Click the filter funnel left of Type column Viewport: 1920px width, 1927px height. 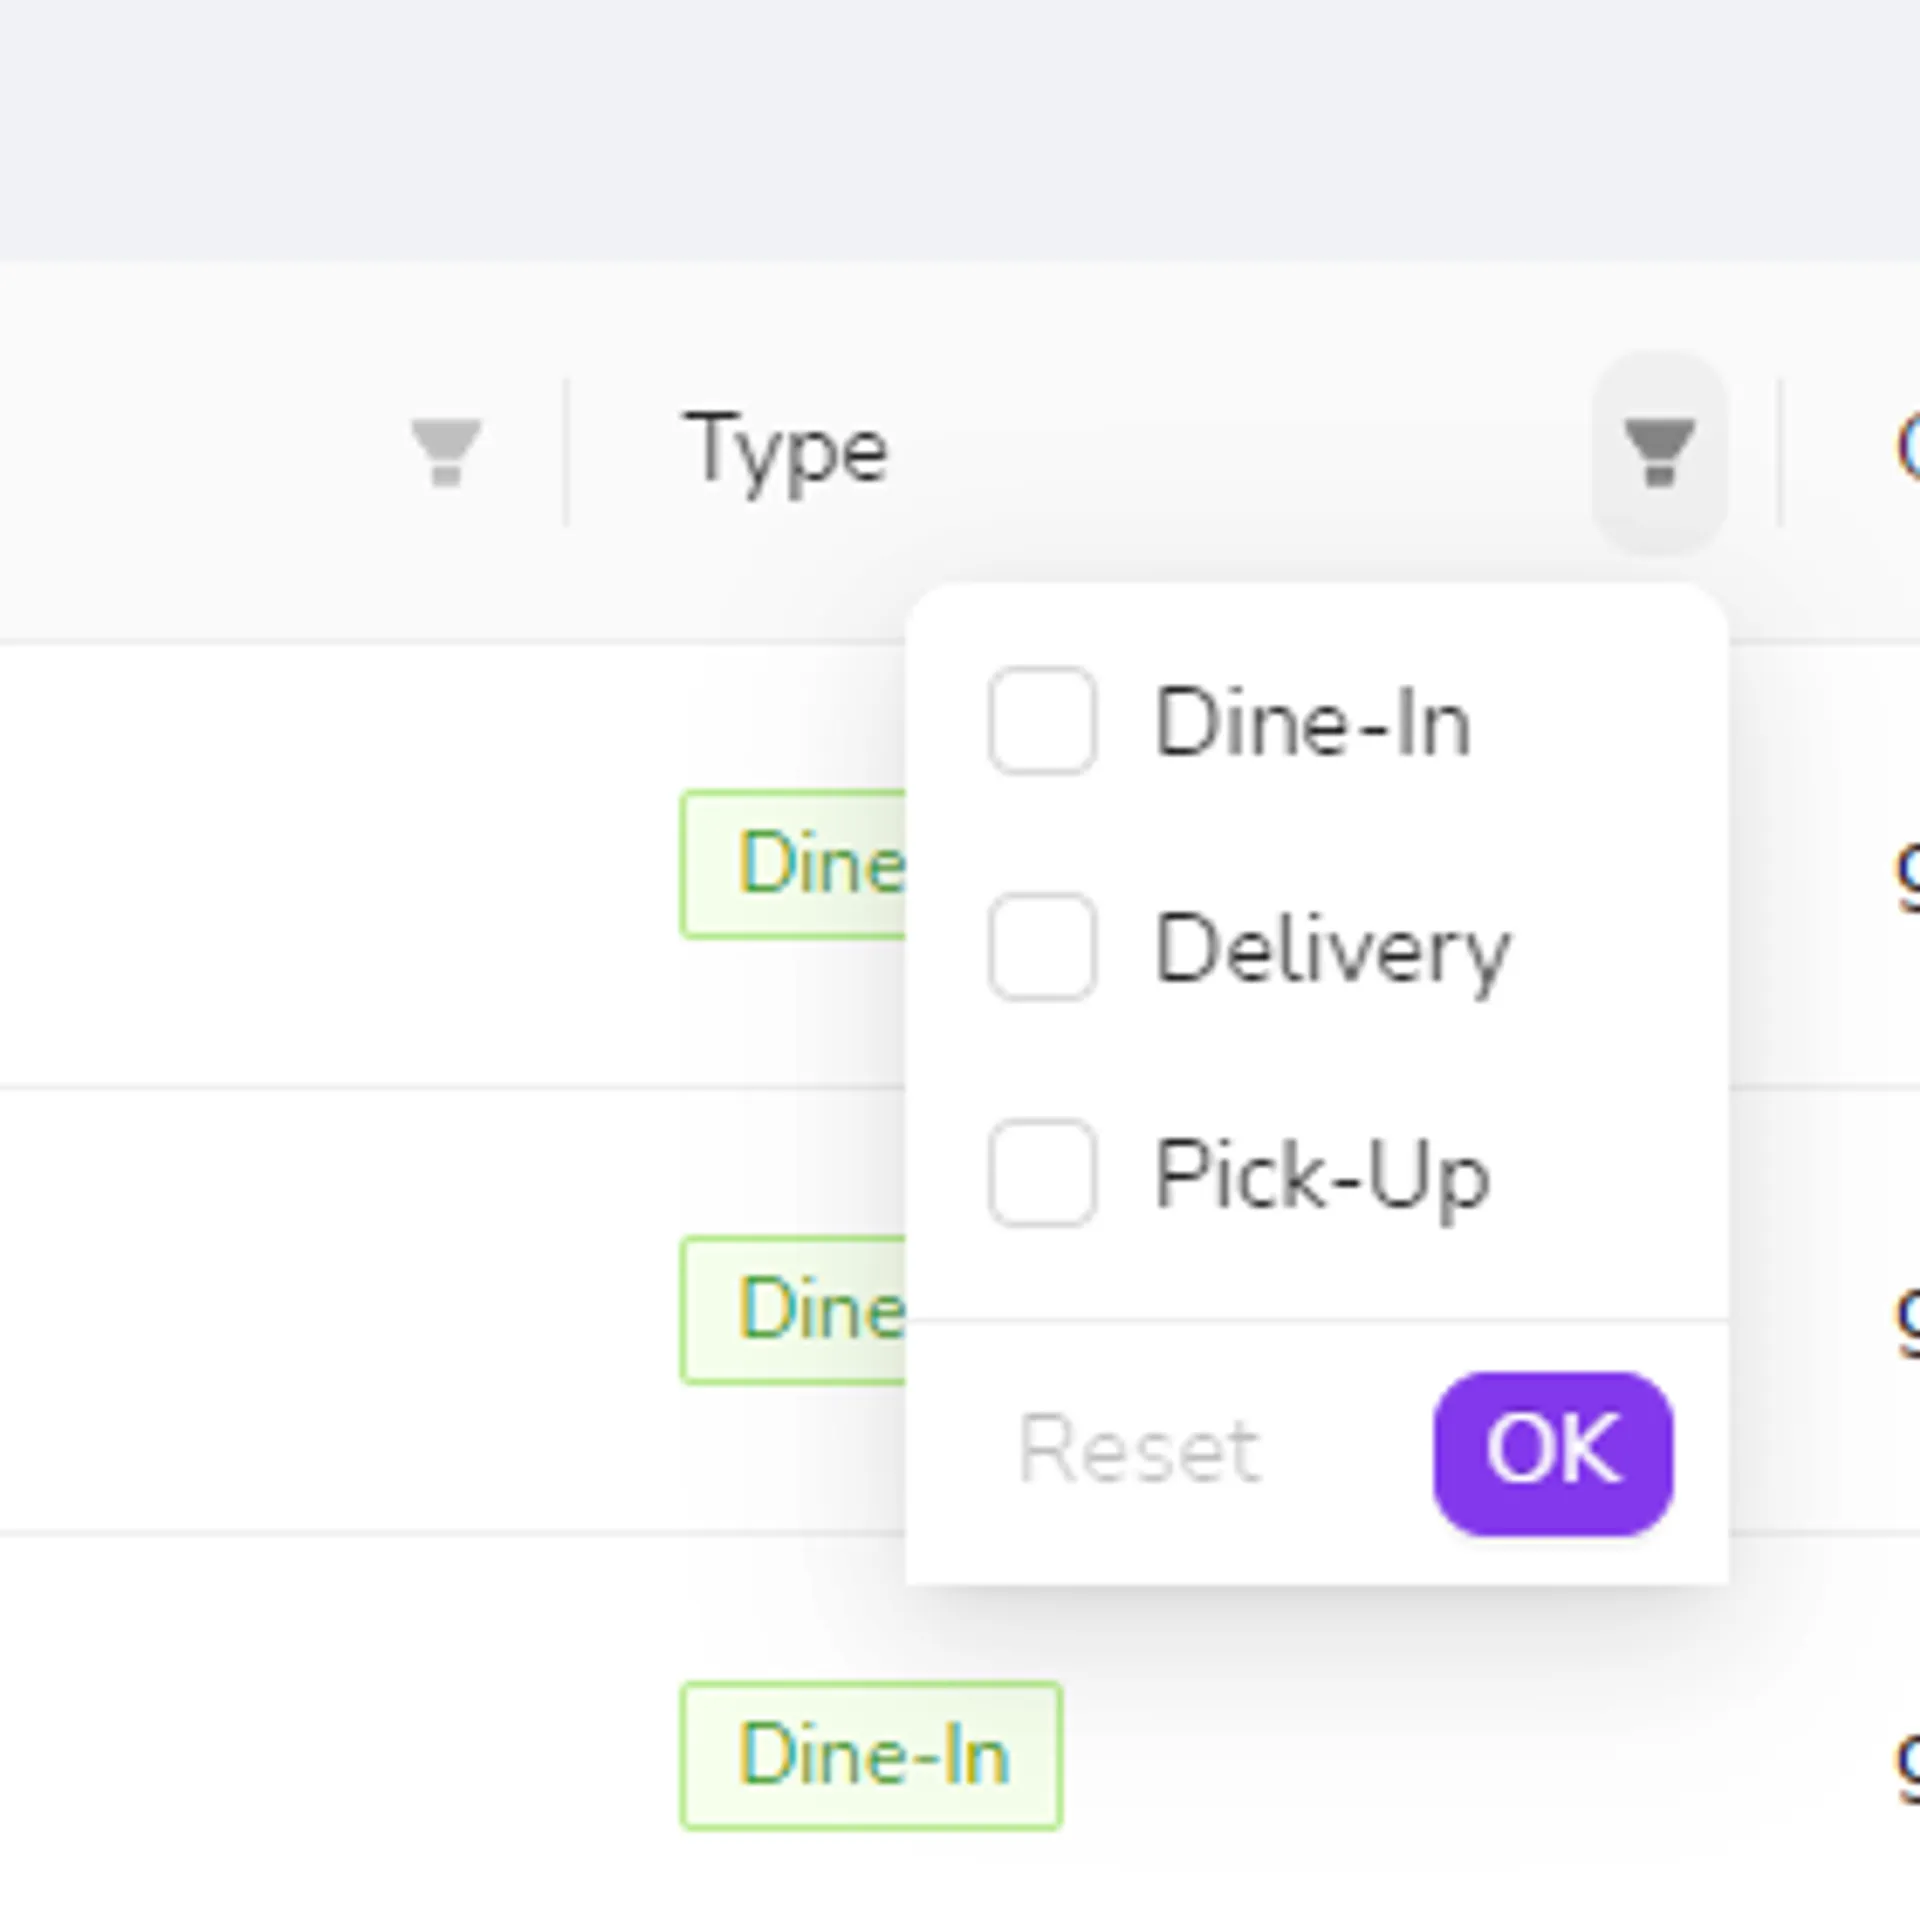coord(446,452)
